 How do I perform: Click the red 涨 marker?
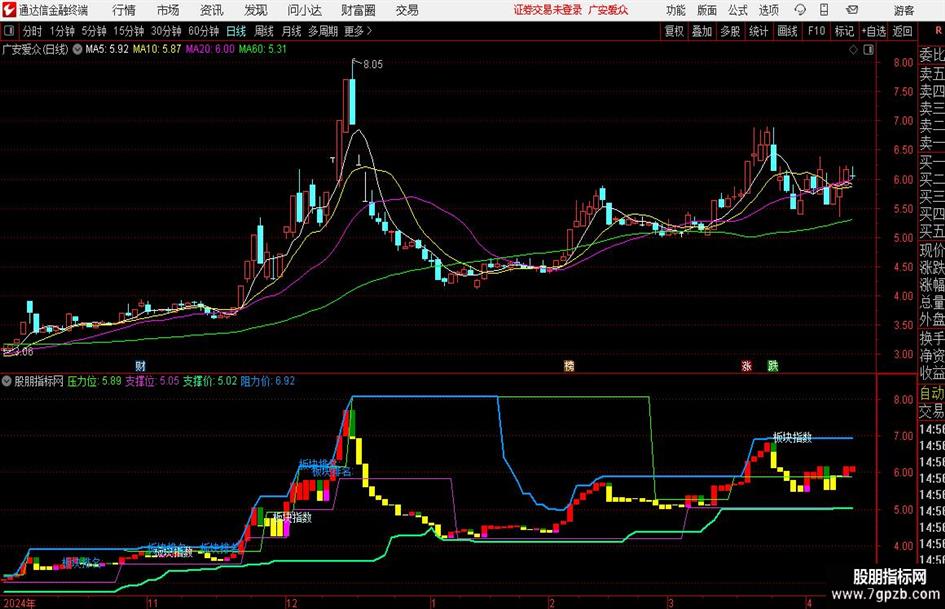pyautogui.click(x=746, y=365)
